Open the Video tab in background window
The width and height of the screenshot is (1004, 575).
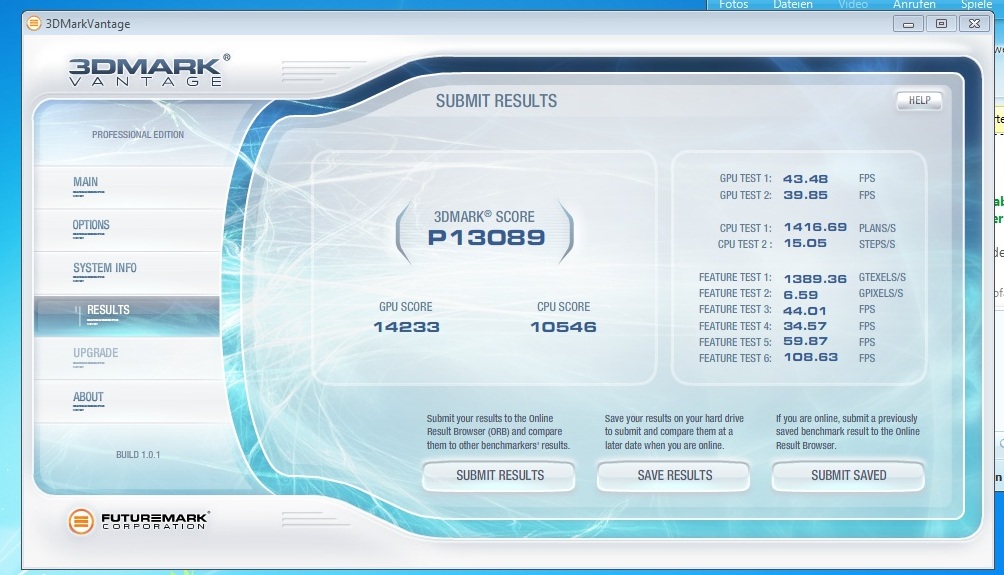853,4
